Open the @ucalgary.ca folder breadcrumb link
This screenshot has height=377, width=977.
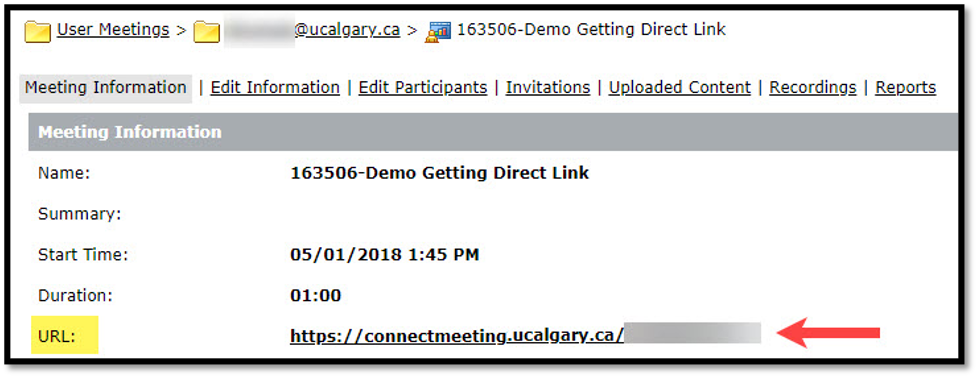point(312,29)
